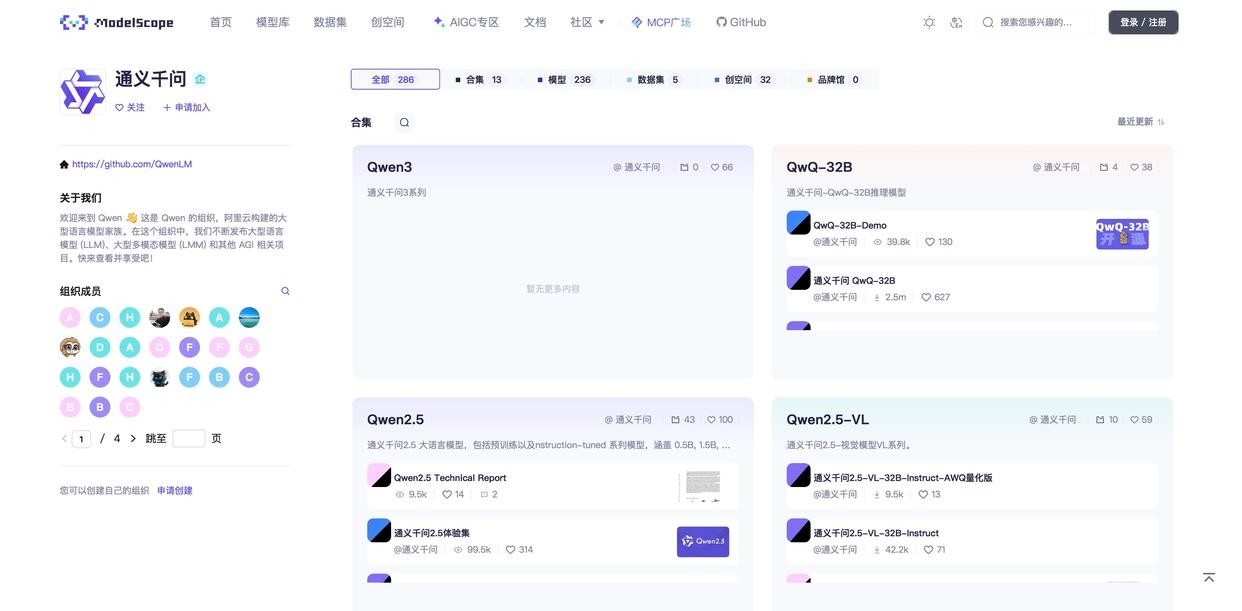The height and width of the screenshot is (611, 1242).
Task: Select the 合集 13 tab
Action: (x=481, y=79)
